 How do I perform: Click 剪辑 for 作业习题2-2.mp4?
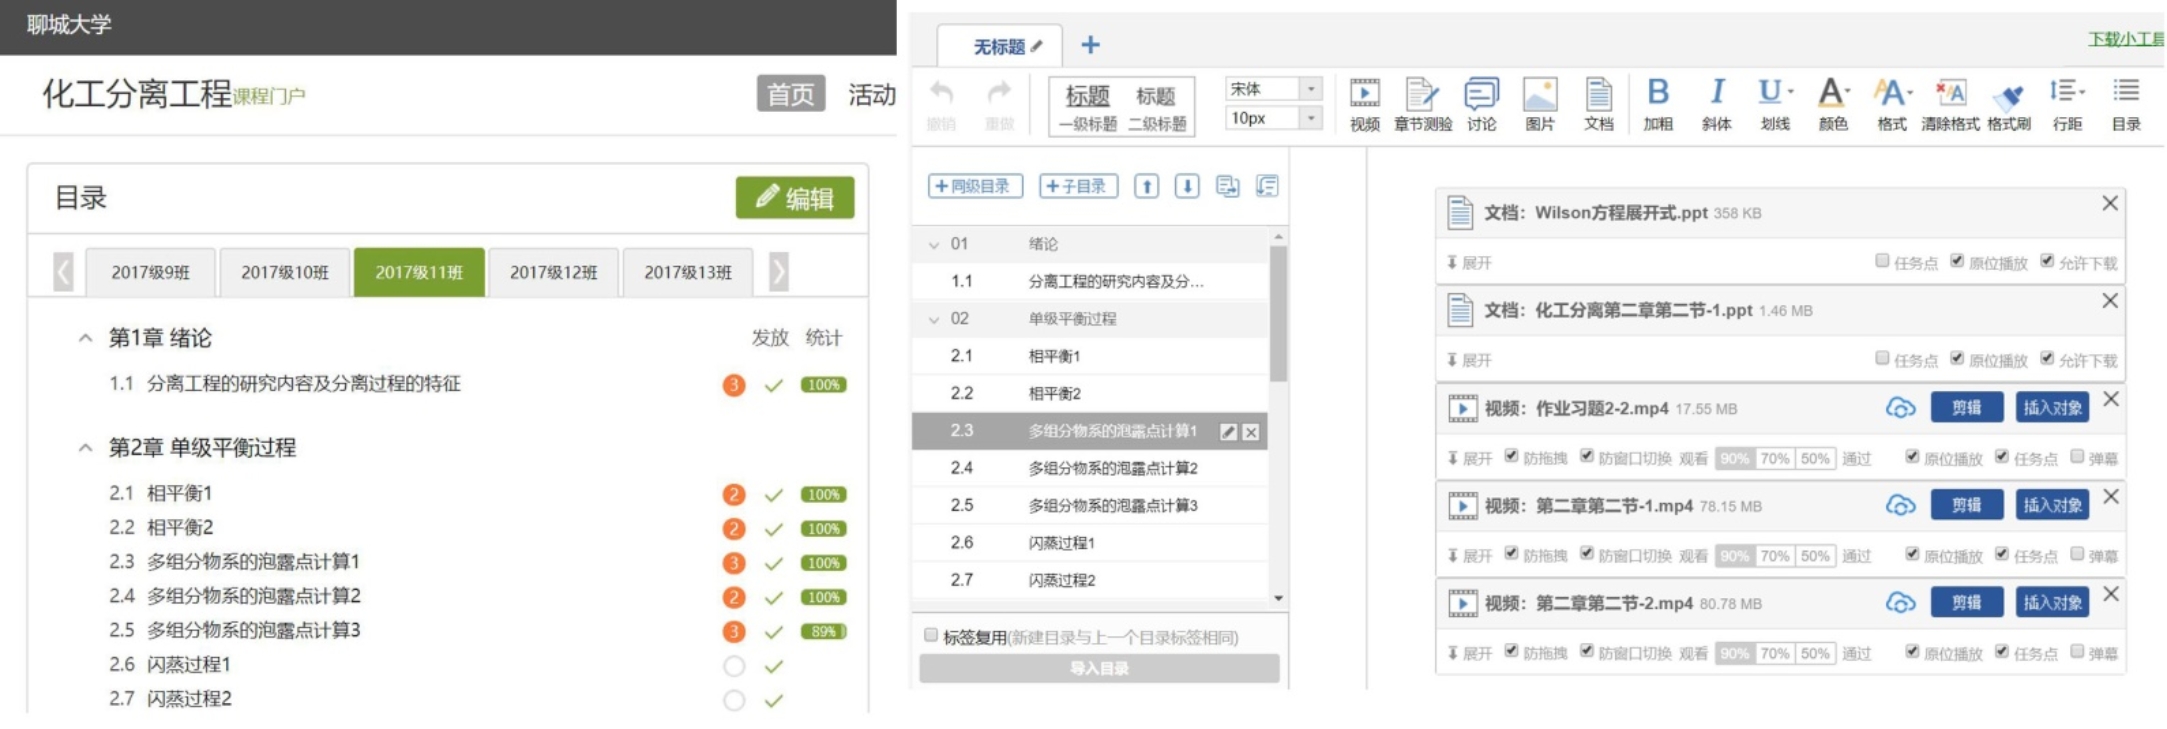pyautogui.click(x=1966, y=408)
